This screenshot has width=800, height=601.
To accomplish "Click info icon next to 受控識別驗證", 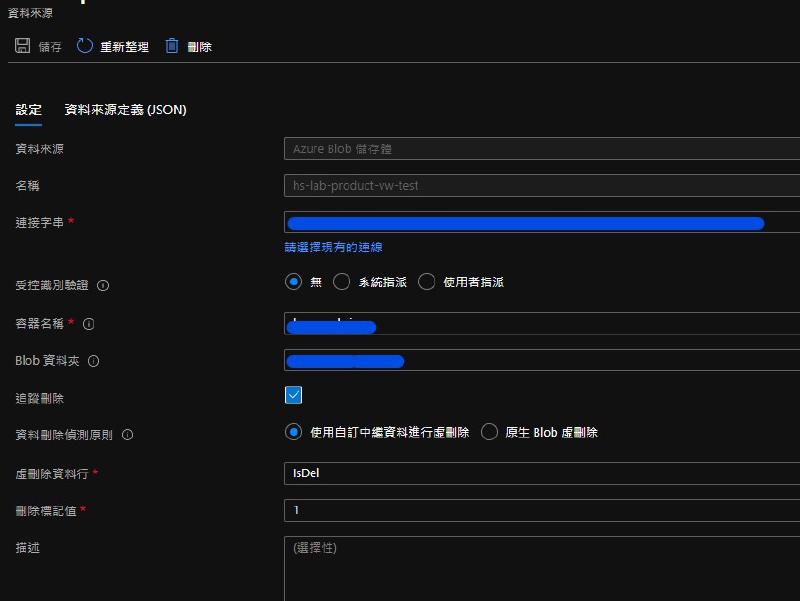I will pyautogui.click(x=103, y=285).
